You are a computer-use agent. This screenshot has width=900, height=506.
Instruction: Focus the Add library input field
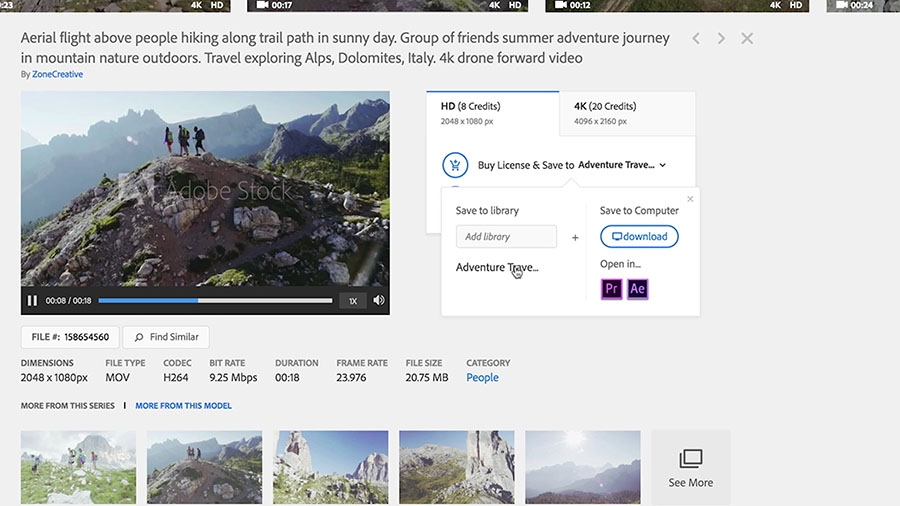(506, 236)
